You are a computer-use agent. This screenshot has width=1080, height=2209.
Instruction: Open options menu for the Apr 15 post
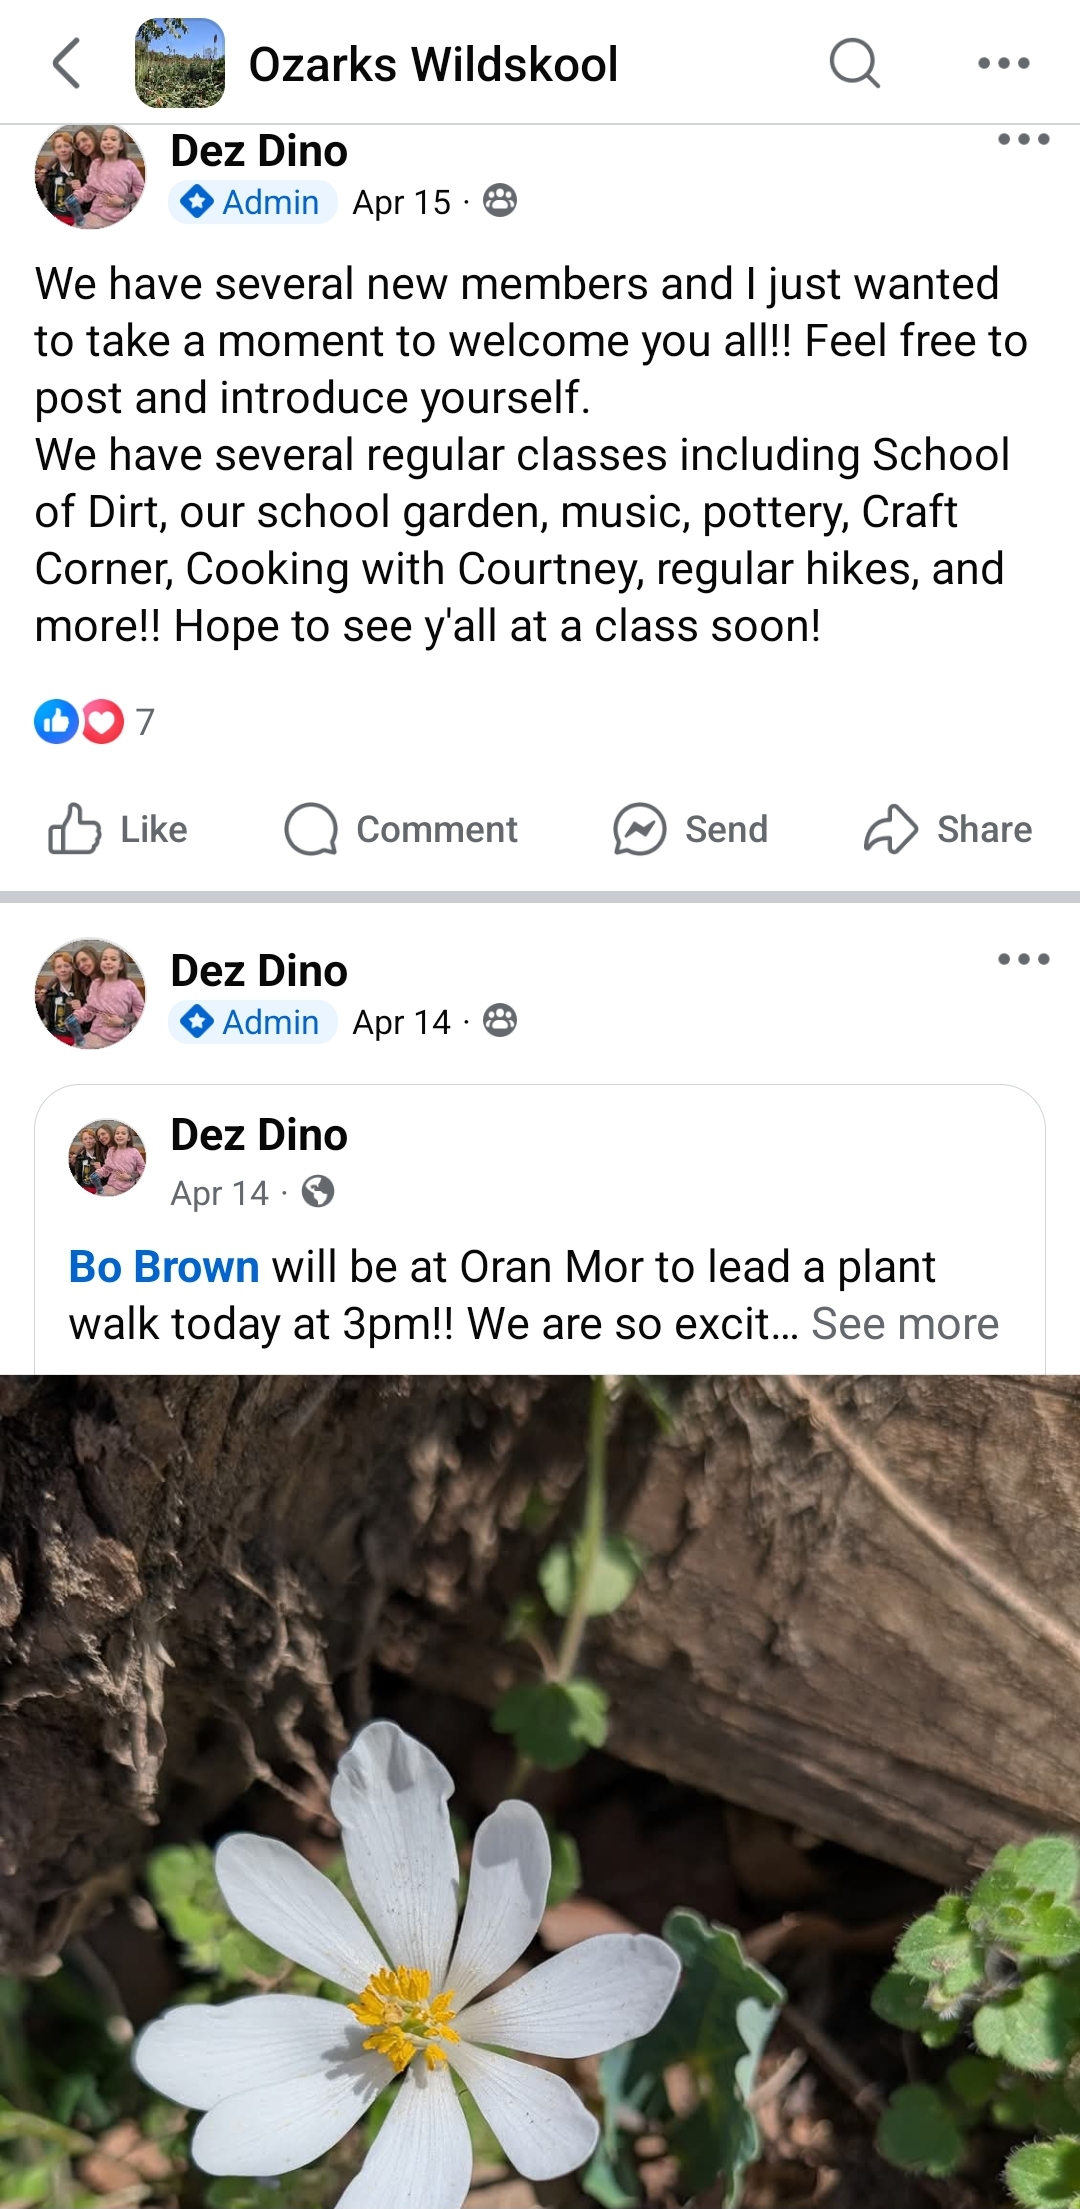[1023, 140]
